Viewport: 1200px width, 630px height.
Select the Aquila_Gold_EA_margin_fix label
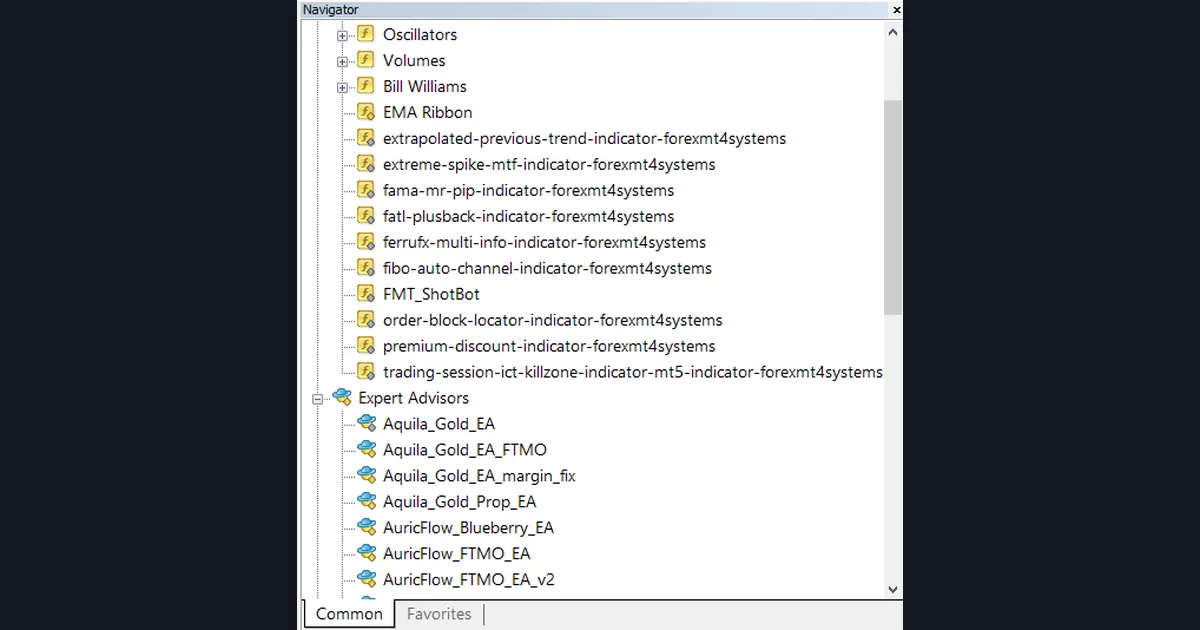479,476
